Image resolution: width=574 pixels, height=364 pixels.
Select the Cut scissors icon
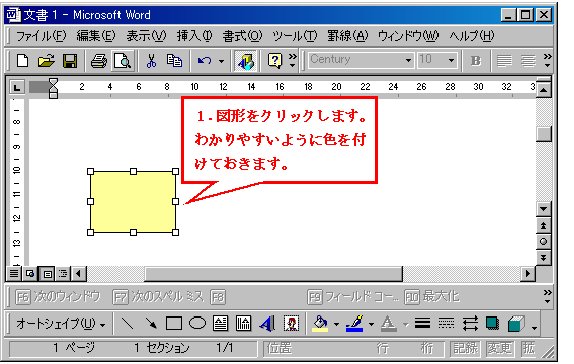(x=151, y=61)
